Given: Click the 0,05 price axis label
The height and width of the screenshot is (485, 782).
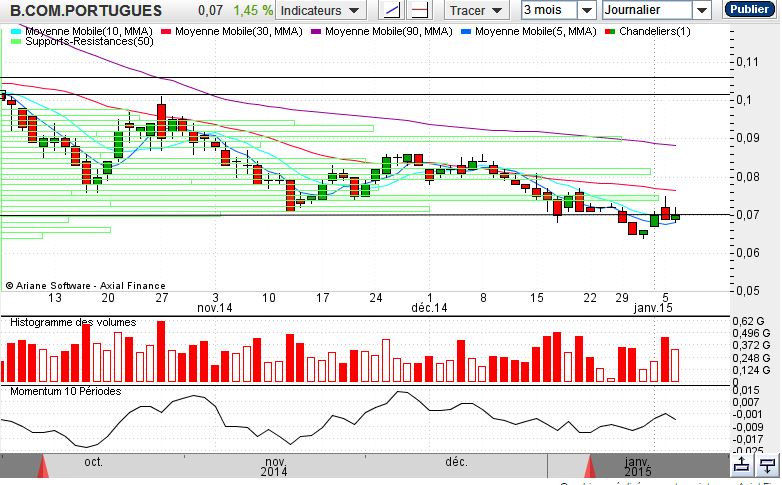Looking at the screenshot, I should pyautogui.click(x=748, y=290).
